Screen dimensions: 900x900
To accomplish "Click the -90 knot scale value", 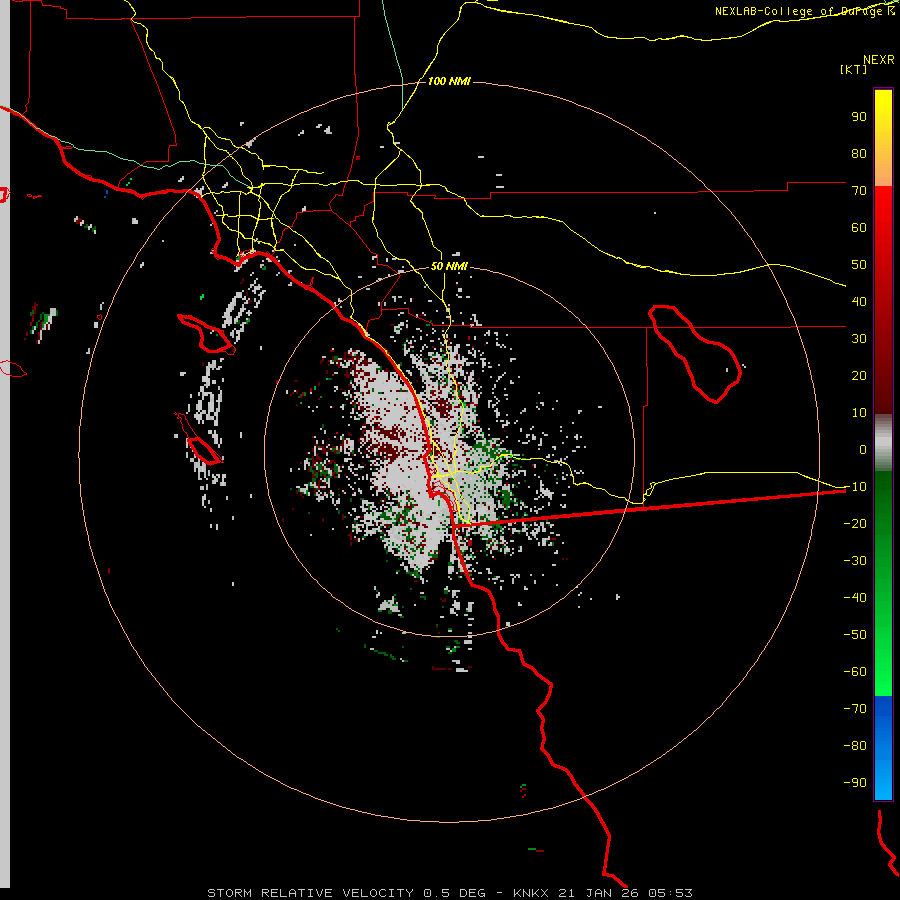I will (x=855, y=782).
